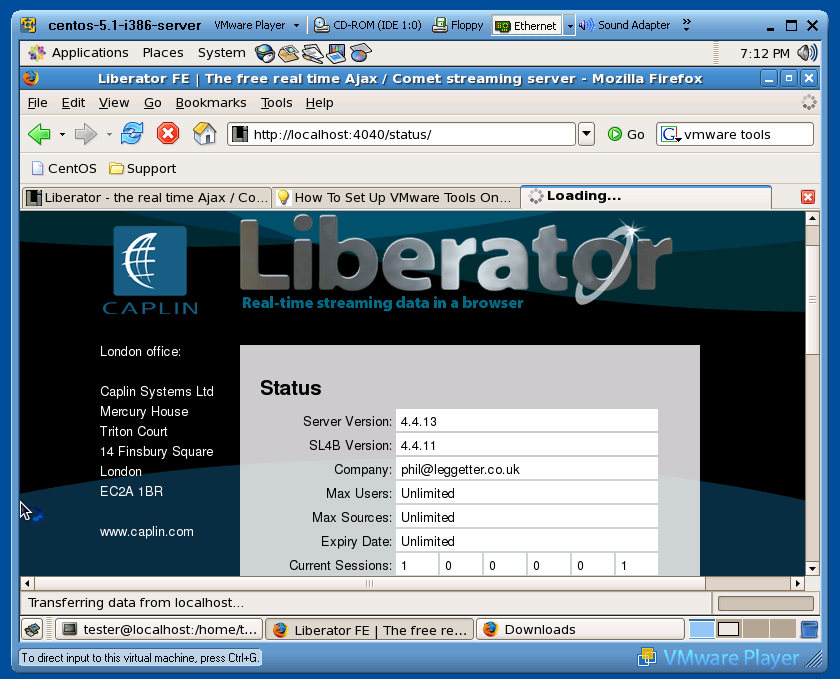Viewport: 840px width, 679px height.
Task: Switch to How To Set Up VMware Tools tab
Action: tap(395, 198)
